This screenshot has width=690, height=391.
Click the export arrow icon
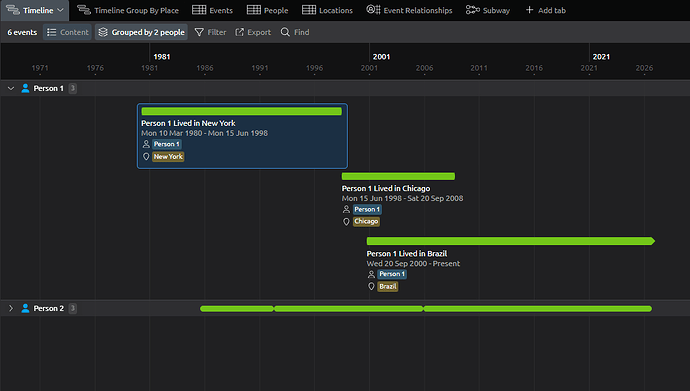coord(239,32)
